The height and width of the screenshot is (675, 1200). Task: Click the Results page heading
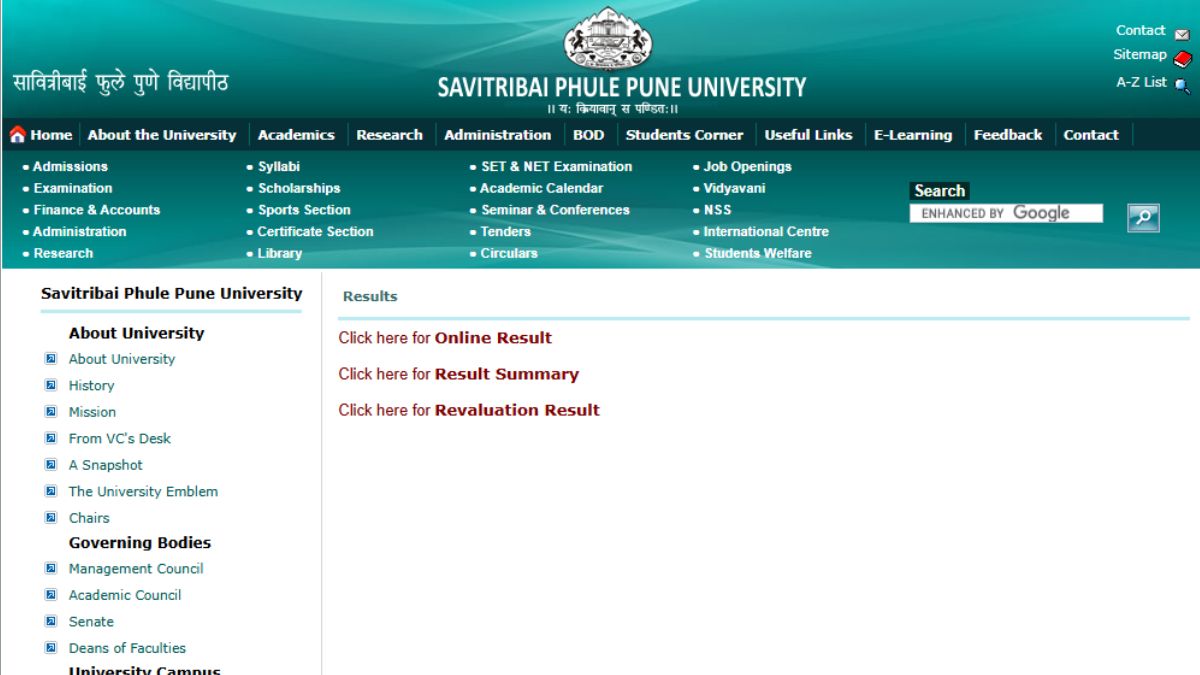pyautogui.click(x=370, y=296)
